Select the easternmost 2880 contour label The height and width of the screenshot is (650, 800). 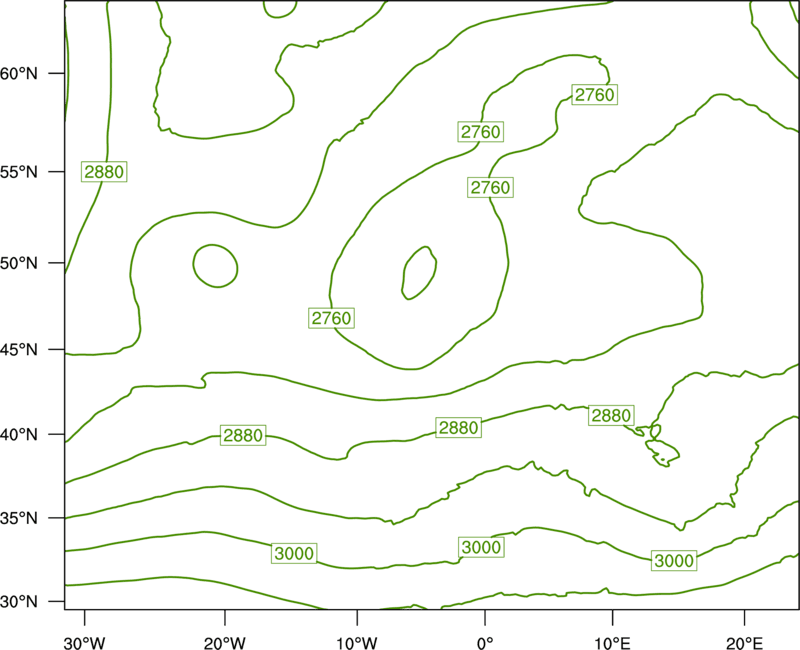(x=611, y=416)
